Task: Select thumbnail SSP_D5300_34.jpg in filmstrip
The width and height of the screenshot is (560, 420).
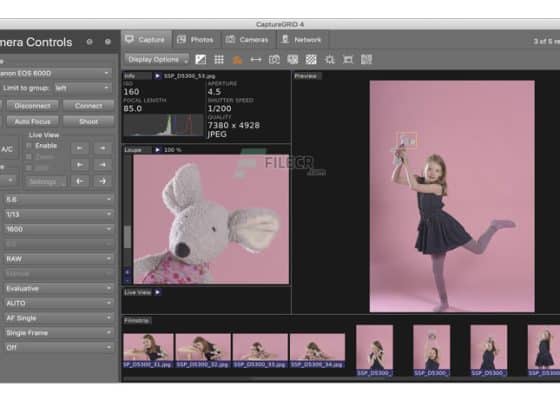Action: pyautogui.click(x=318, y=350)
